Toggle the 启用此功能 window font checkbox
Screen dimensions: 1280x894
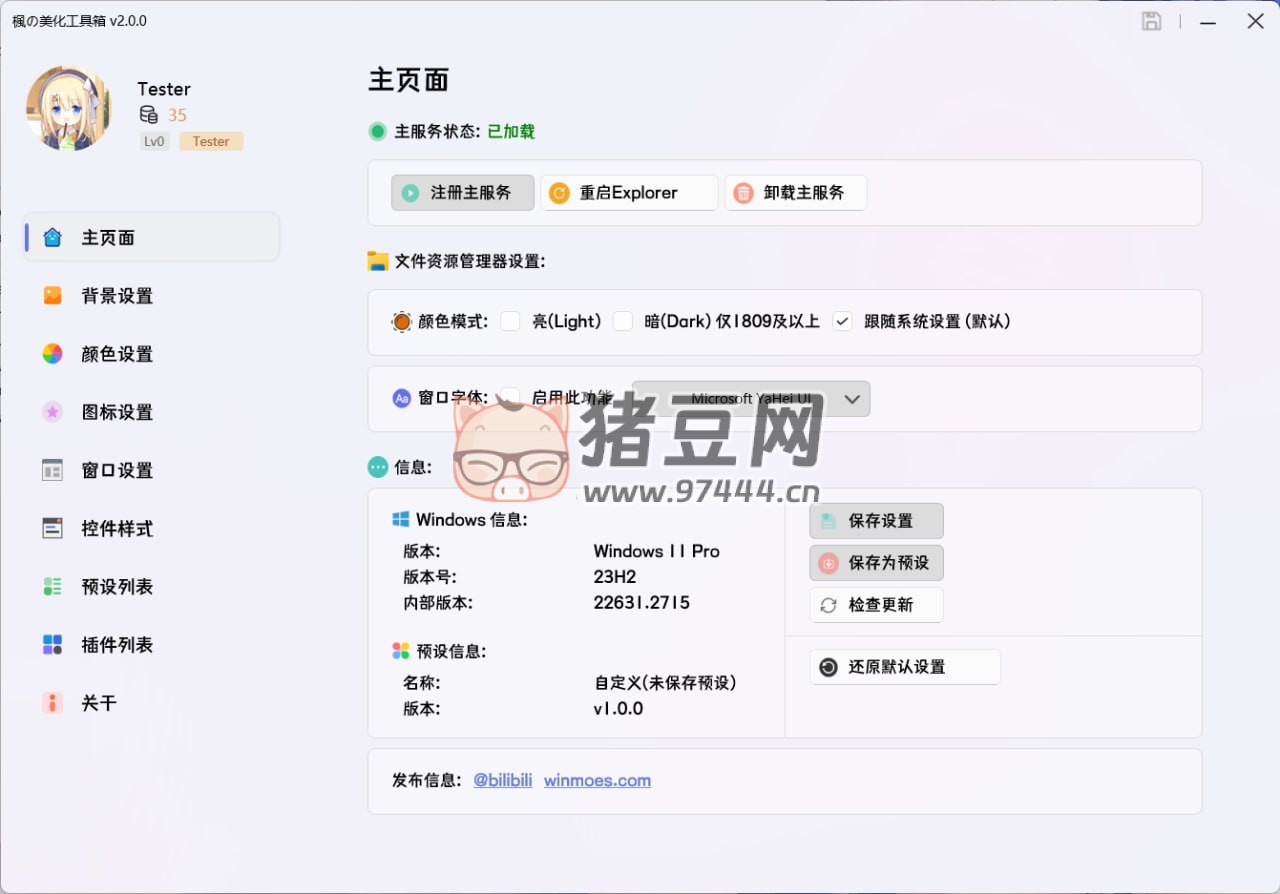tap(511, 396)
